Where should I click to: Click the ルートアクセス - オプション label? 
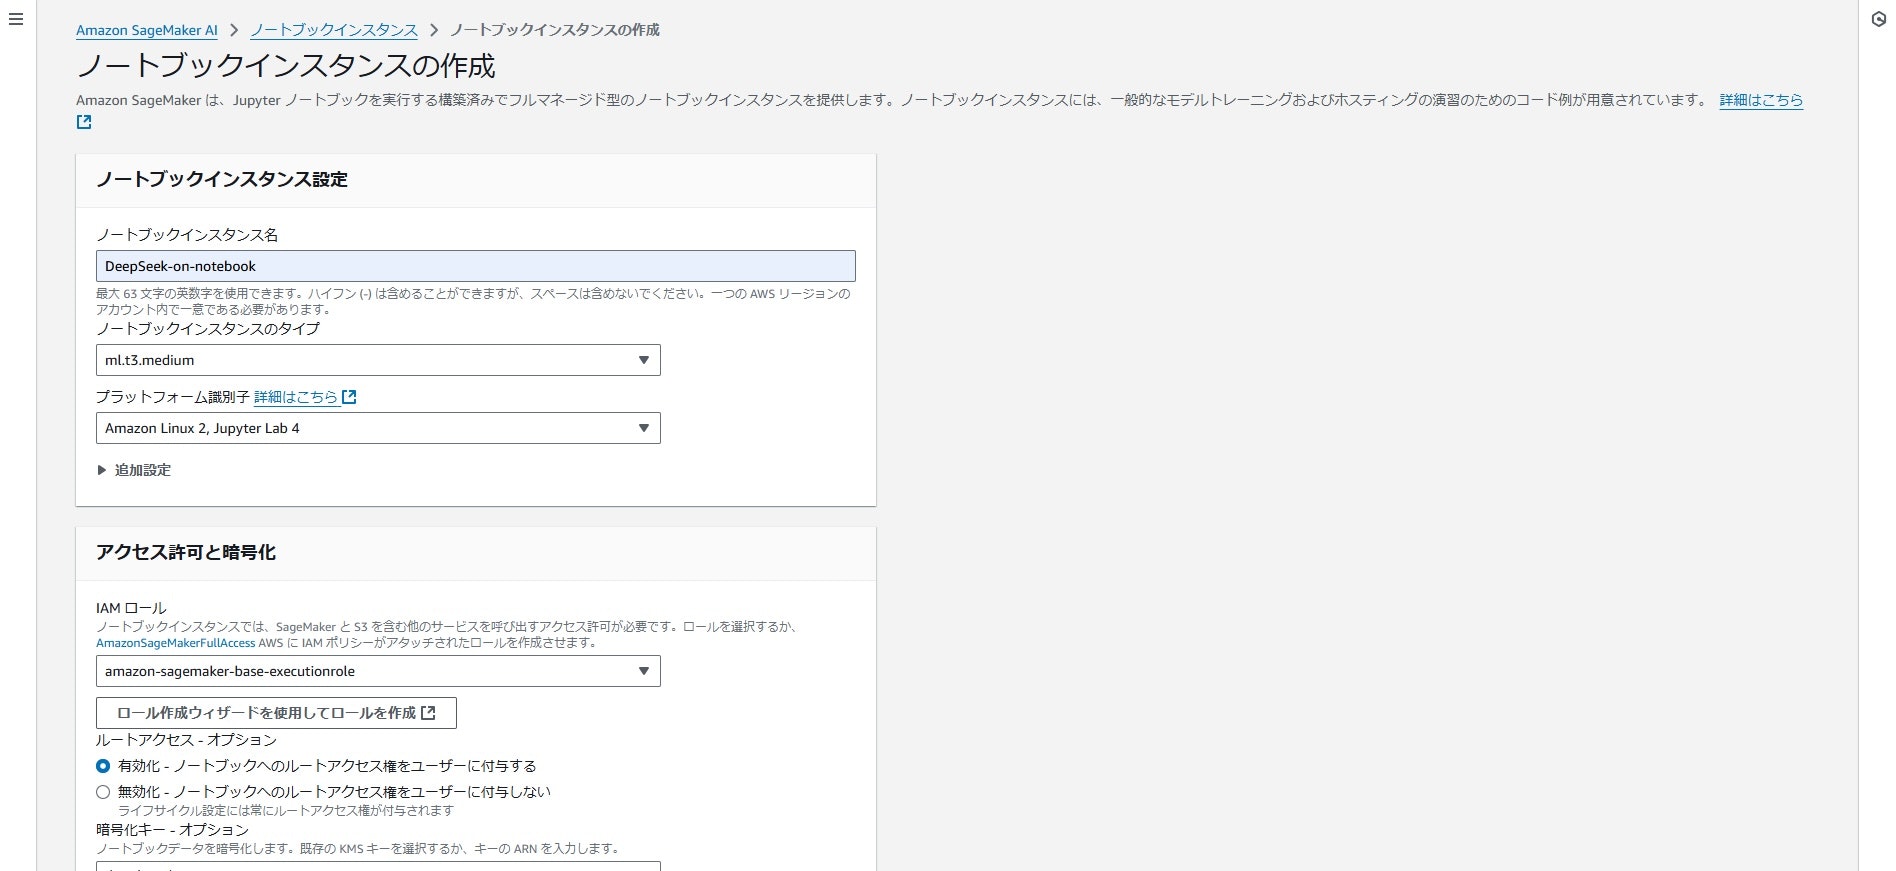[186, 740]
